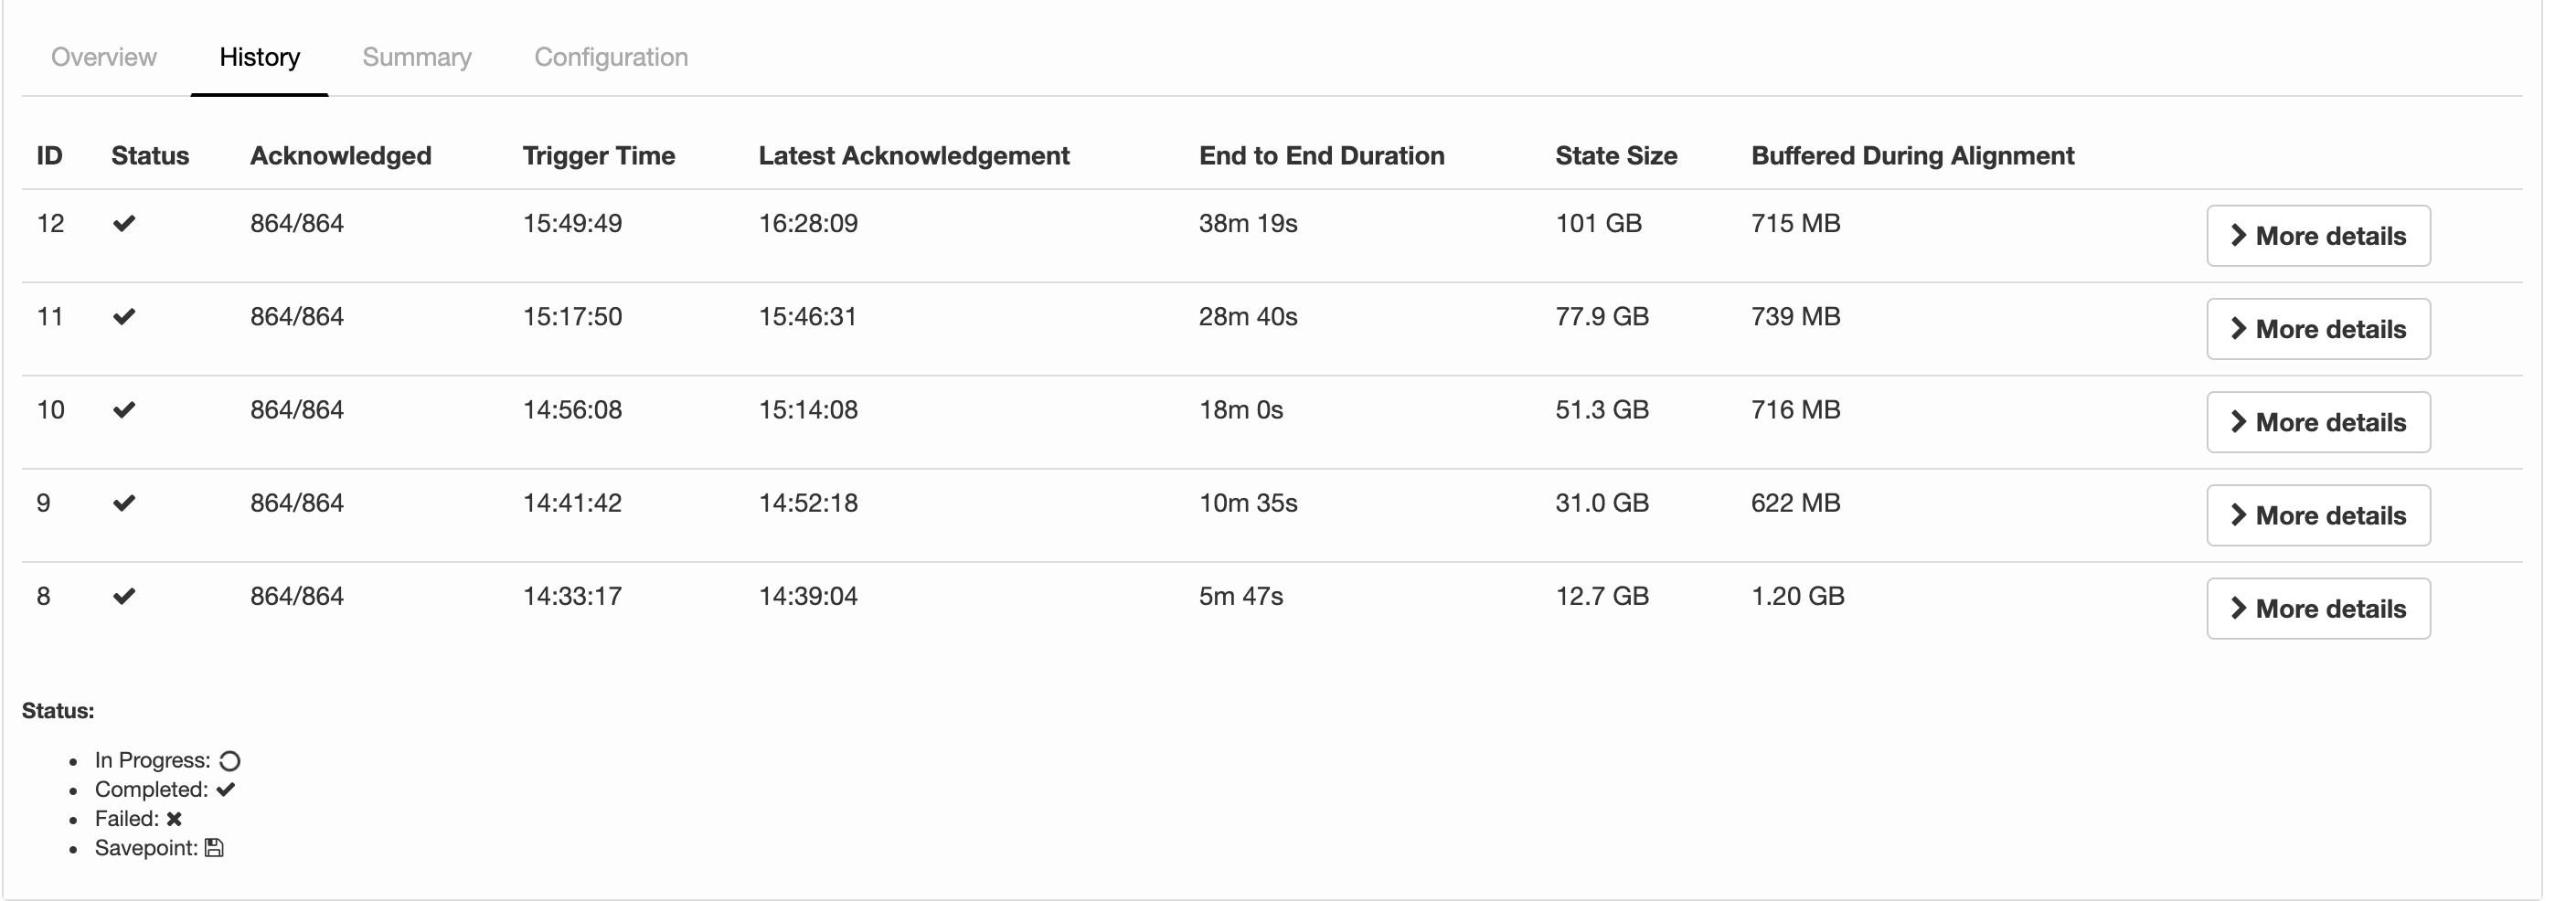
Task: Click the Completed checkmark legend icon
Action: coord(226,789)
